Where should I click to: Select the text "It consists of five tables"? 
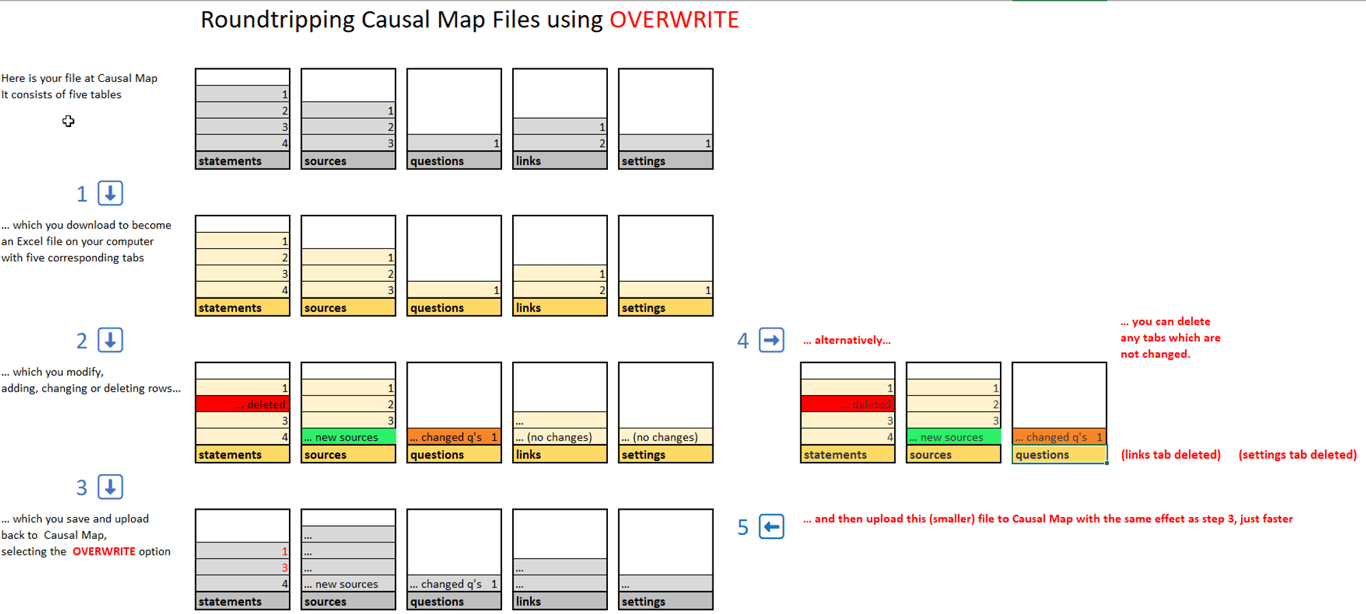pos(61,94)
